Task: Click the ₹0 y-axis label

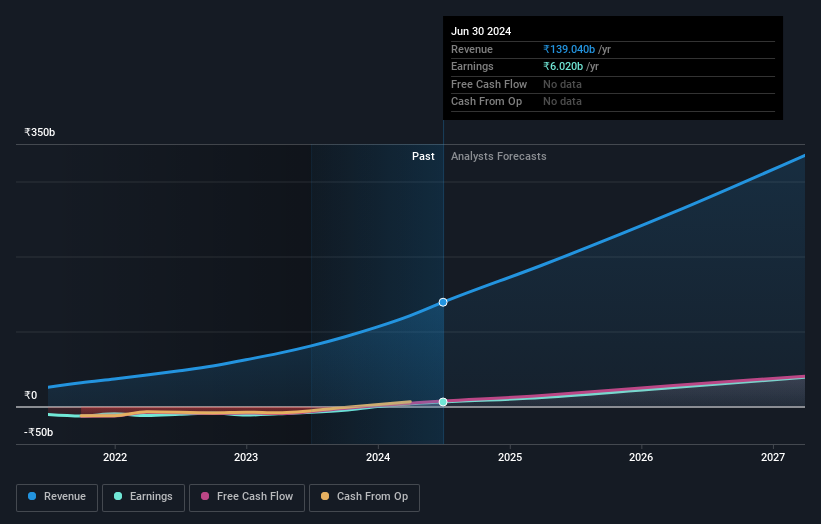Action: pyautogui.click(x=31, y=396)
